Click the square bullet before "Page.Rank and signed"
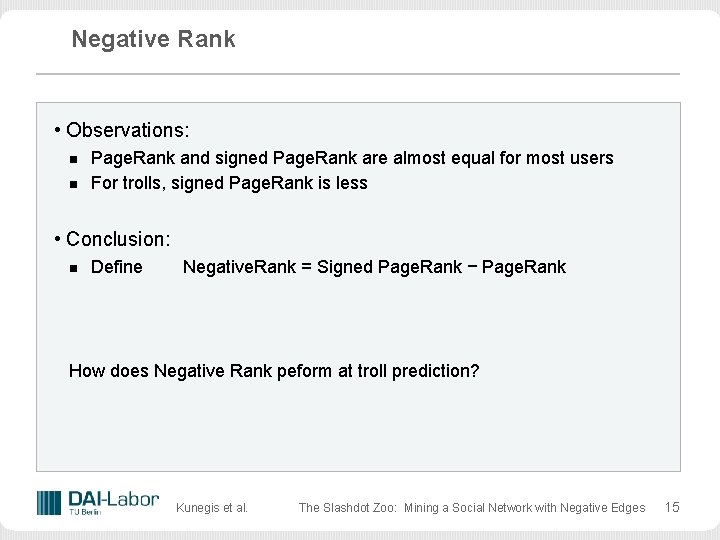This screenshot has width=720, height=540. pyautogui.click(x=73, y=159)
